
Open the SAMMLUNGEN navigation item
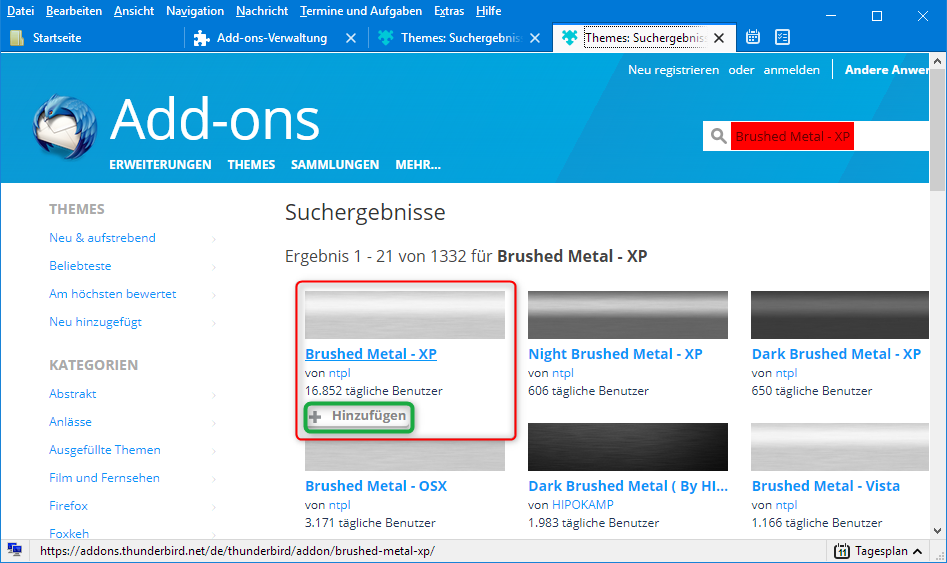point(335,165)
